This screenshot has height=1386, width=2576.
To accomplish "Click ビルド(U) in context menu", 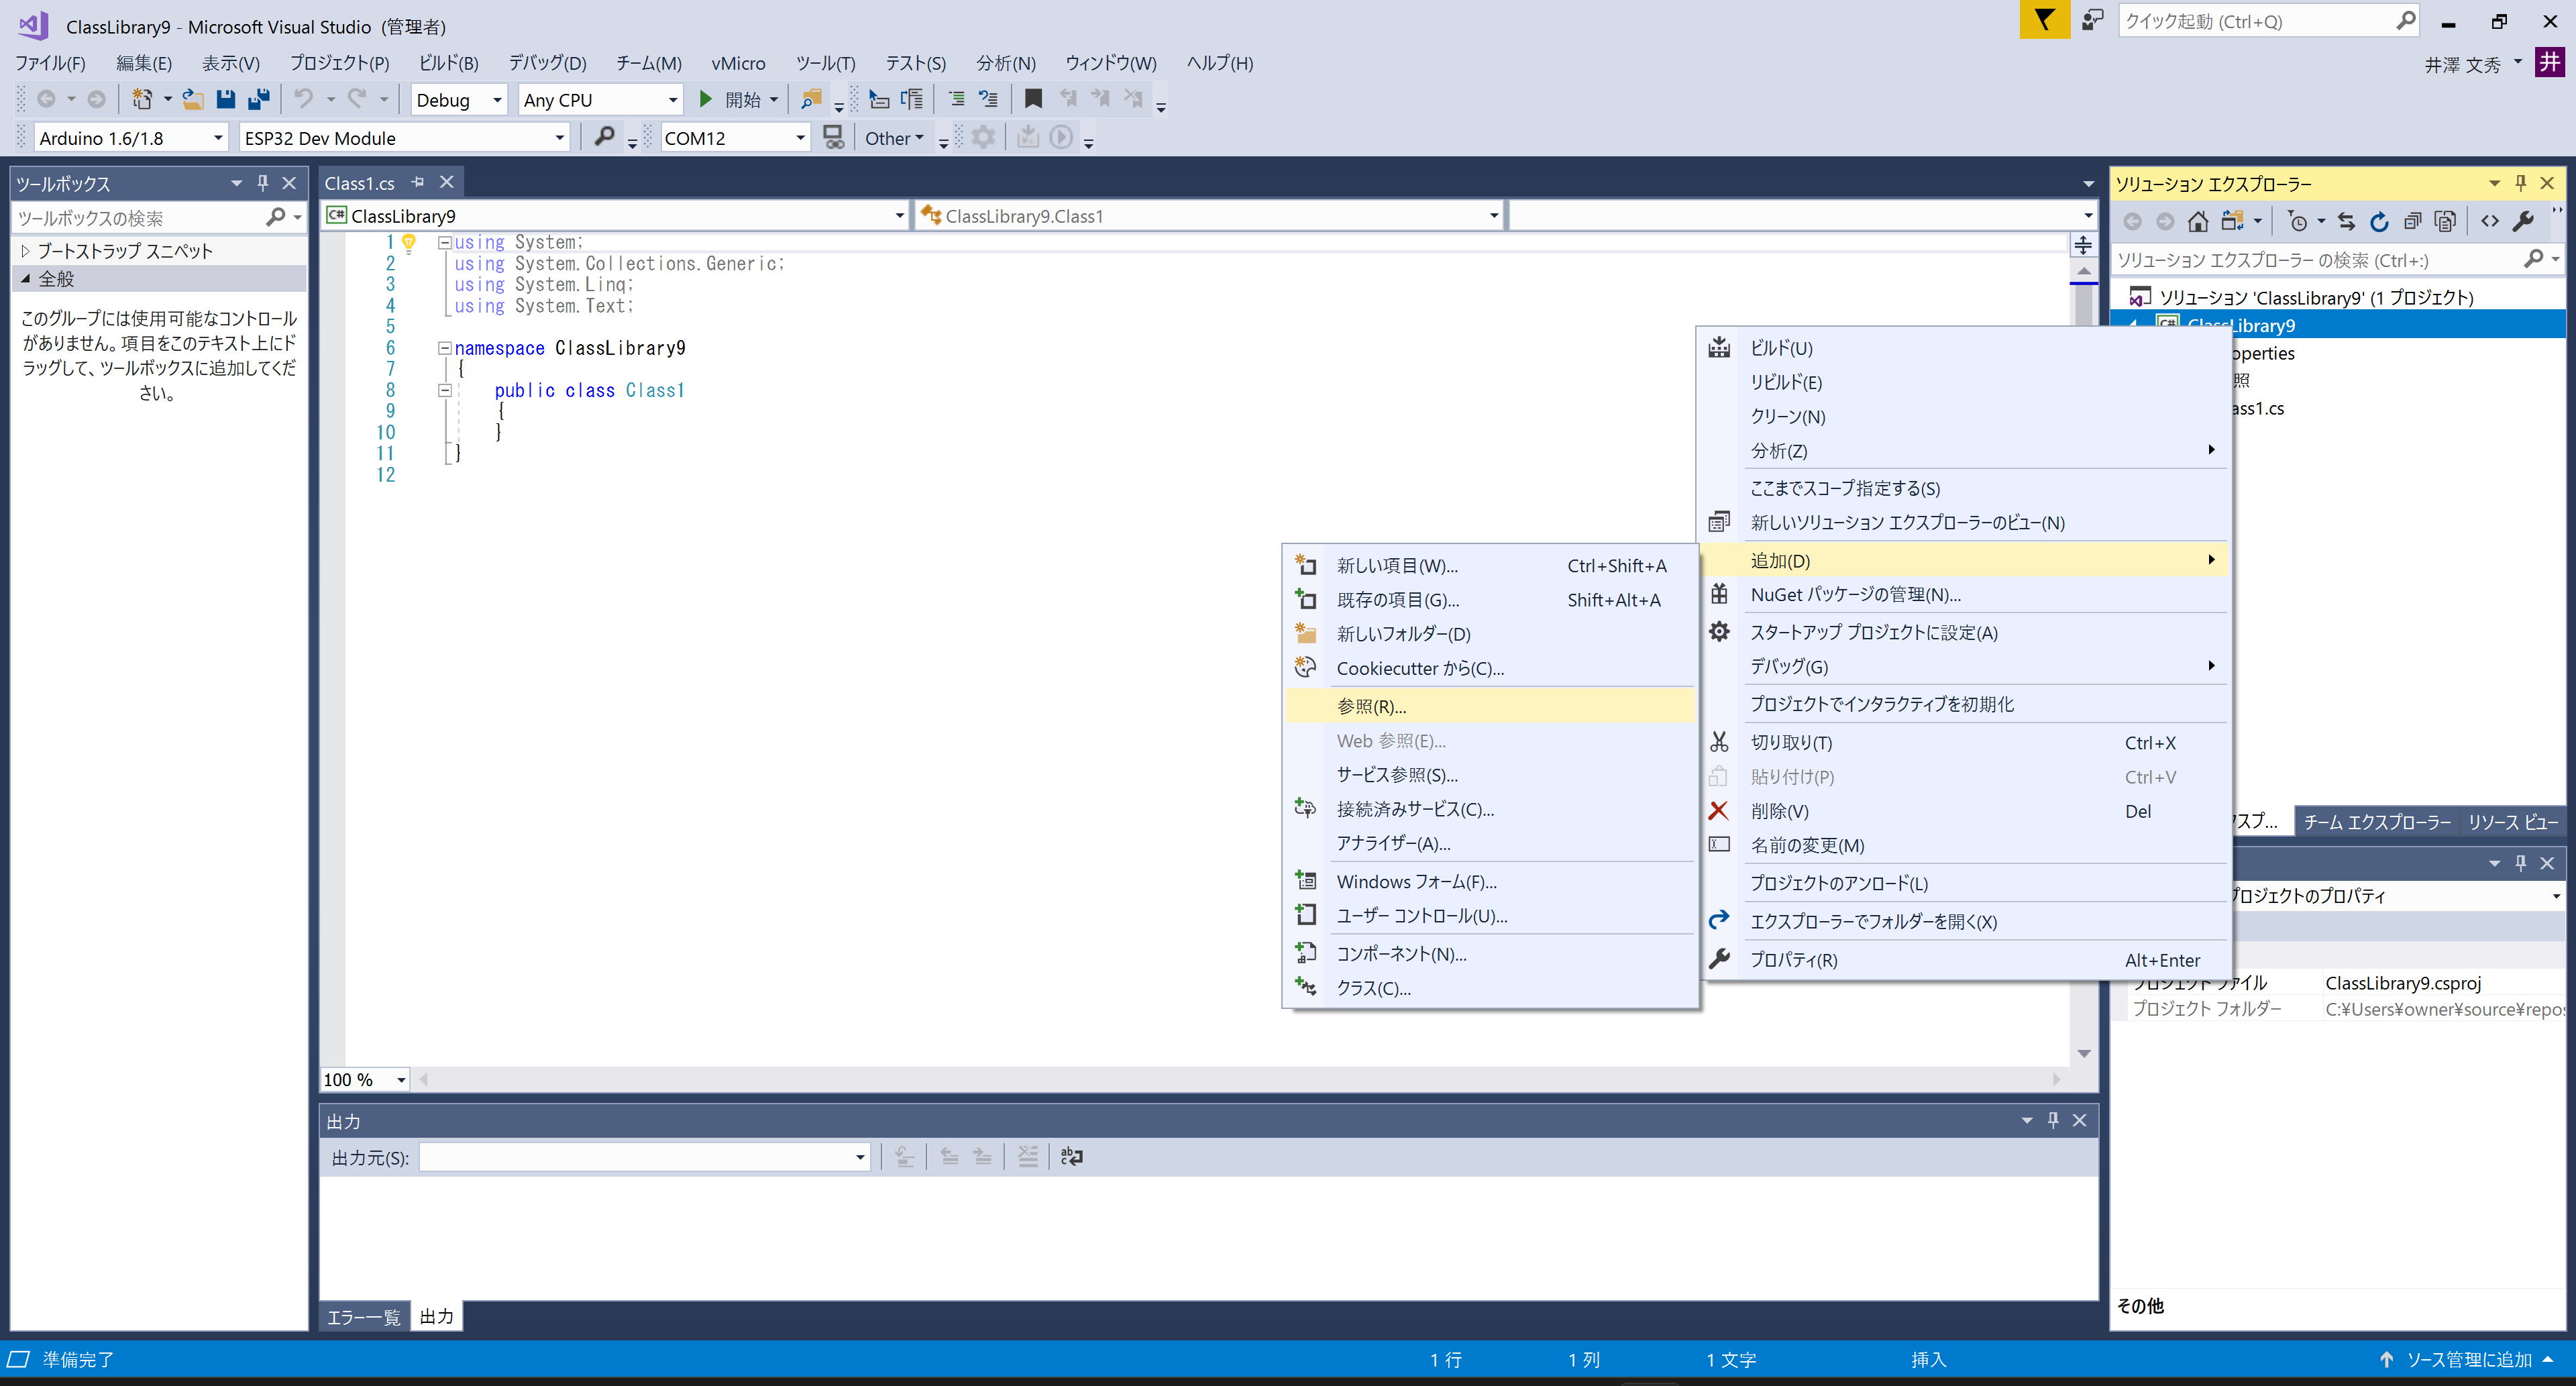I will (x=1965, y=348).
